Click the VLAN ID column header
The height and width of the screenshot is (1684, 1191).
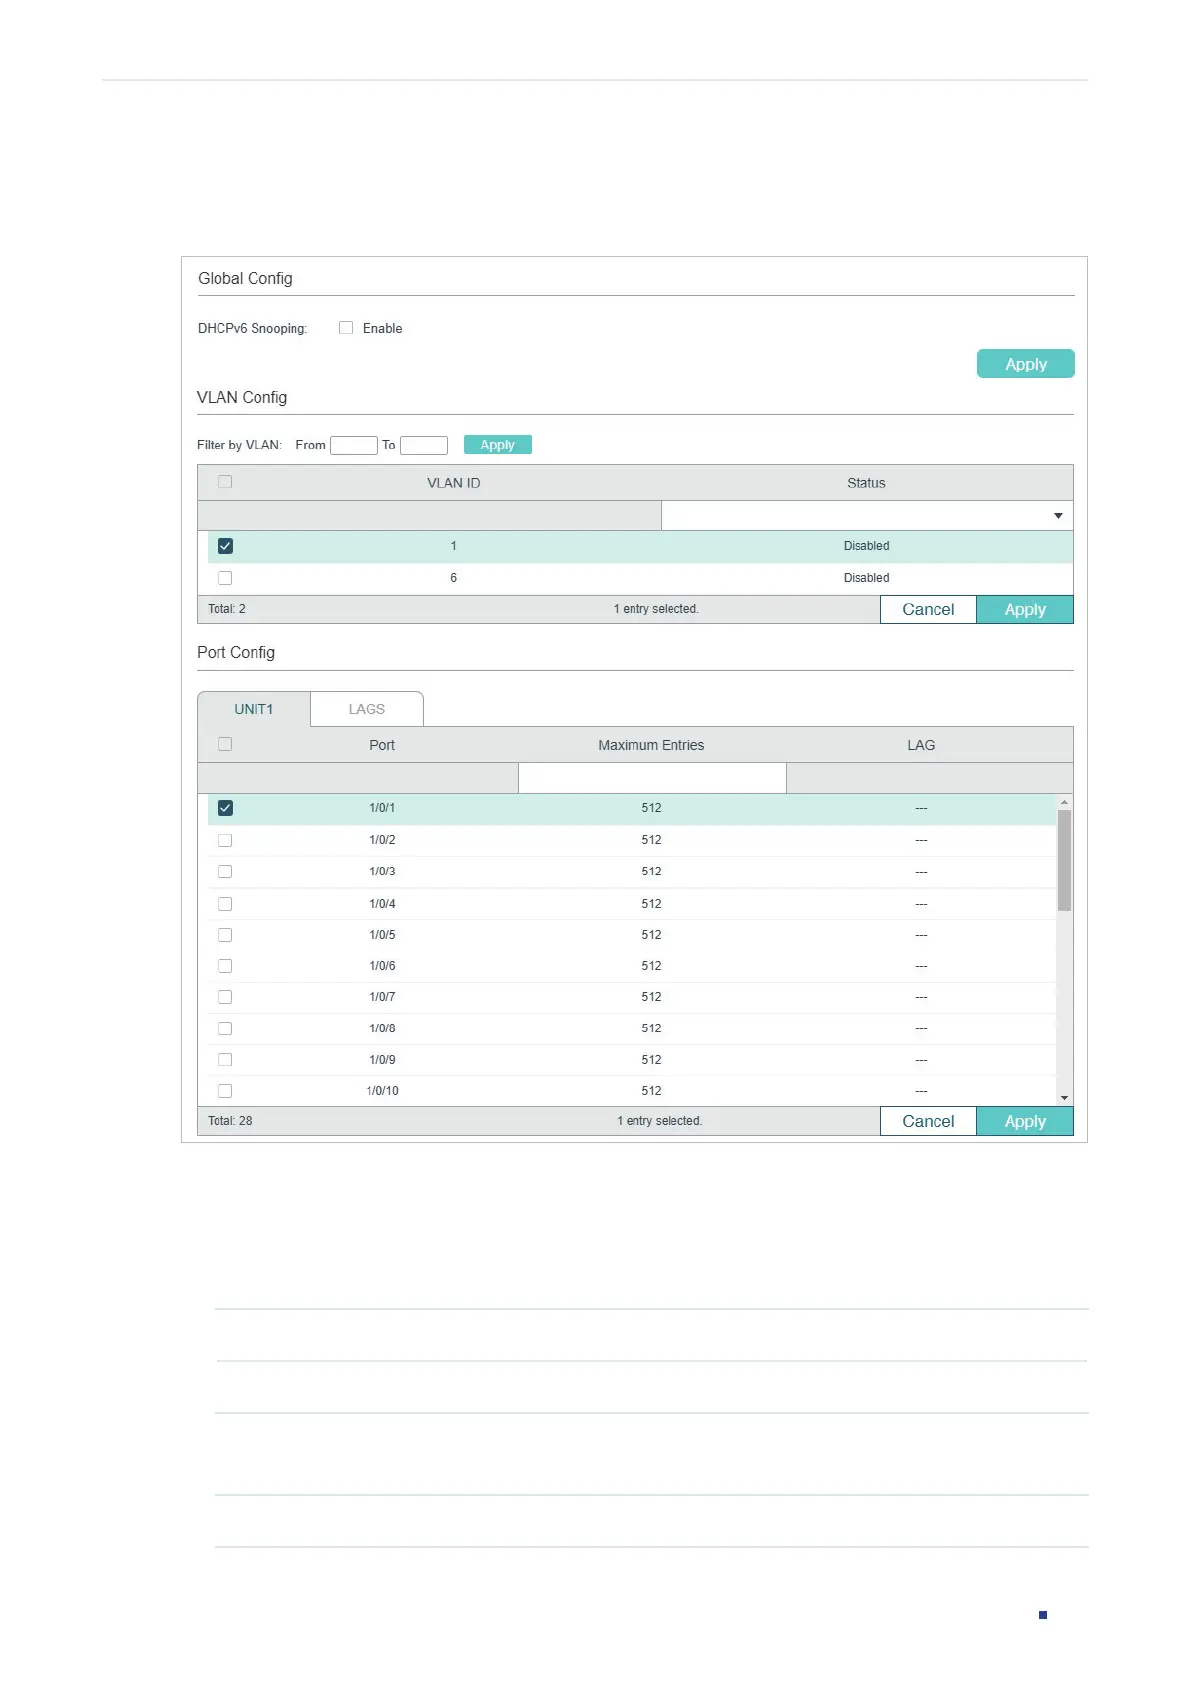(x=454, y=483)
